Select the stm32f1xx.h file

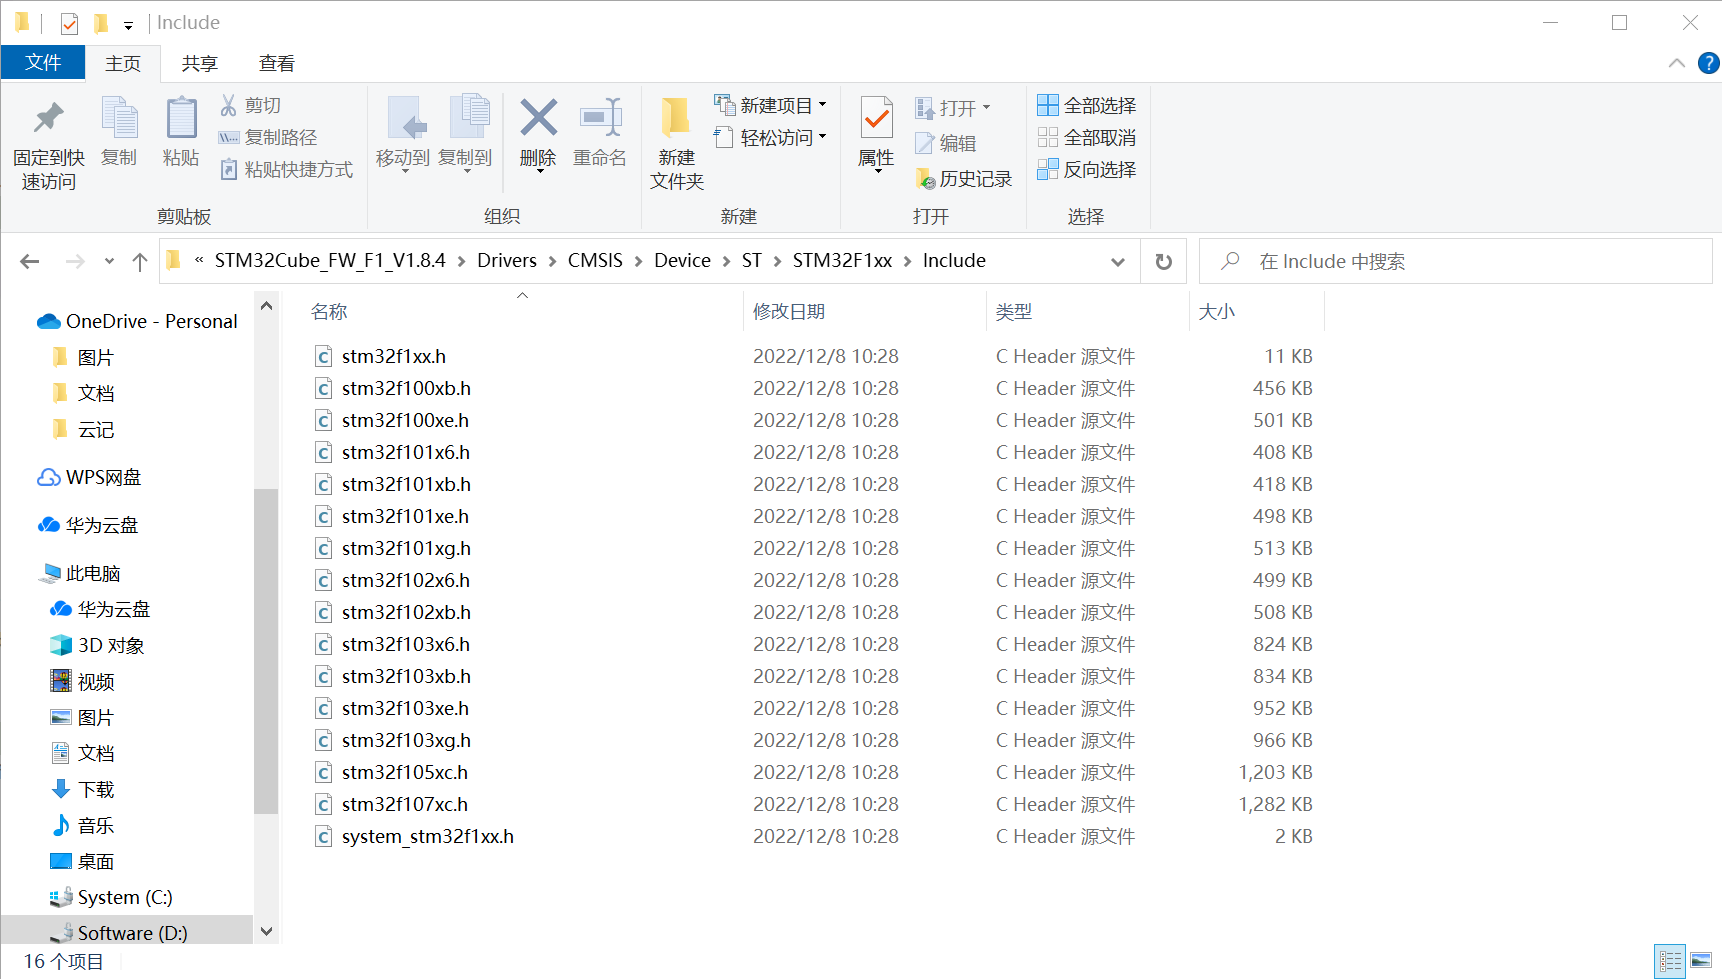point(394,356)
